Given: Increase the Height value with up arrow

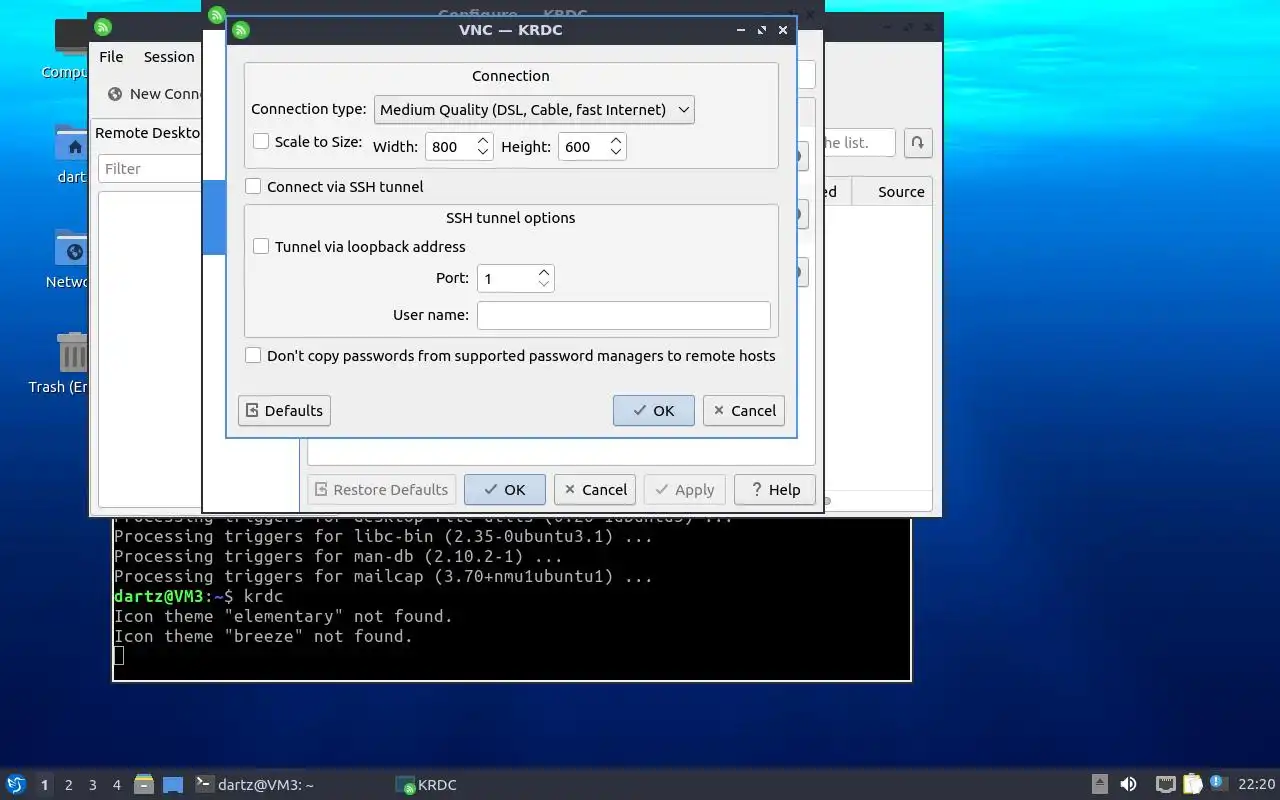Looking at the screenshot, I should [616, 140].
